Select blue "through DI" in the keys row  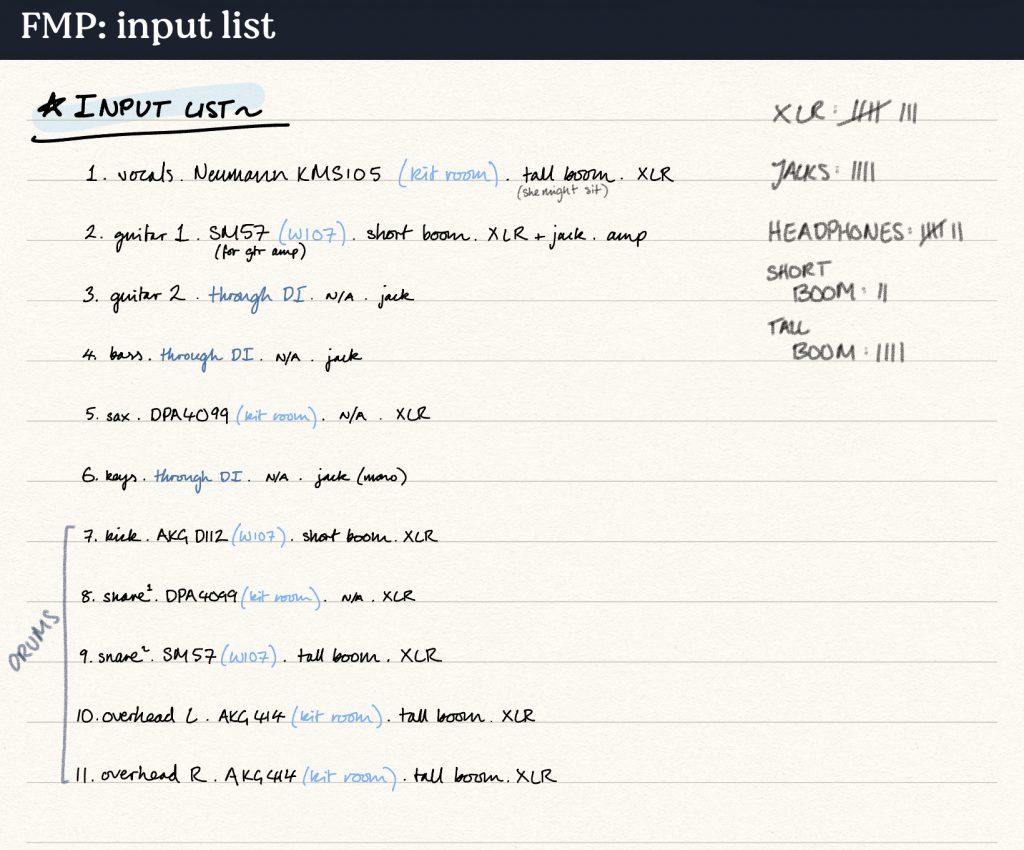[x=198, y=478]
